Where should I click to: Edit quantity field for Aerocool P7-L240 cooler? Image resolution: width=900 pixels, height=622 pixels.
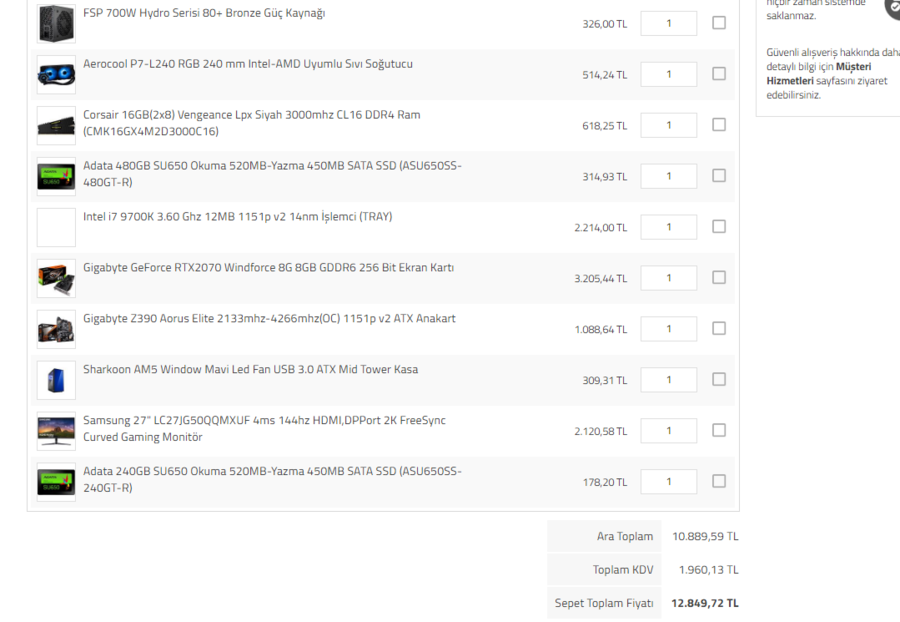point(668,74)
